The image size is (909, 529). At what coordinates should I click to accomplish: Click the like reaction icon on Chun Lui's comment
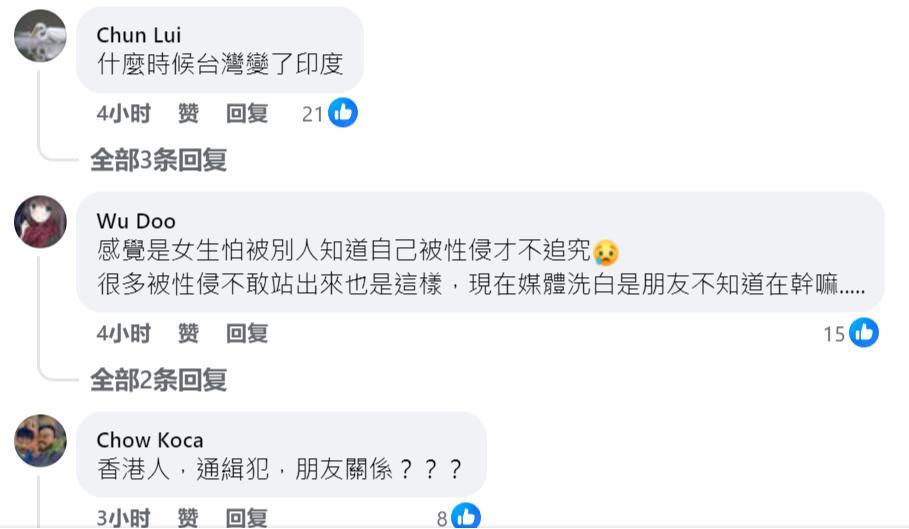click(343, 113)
